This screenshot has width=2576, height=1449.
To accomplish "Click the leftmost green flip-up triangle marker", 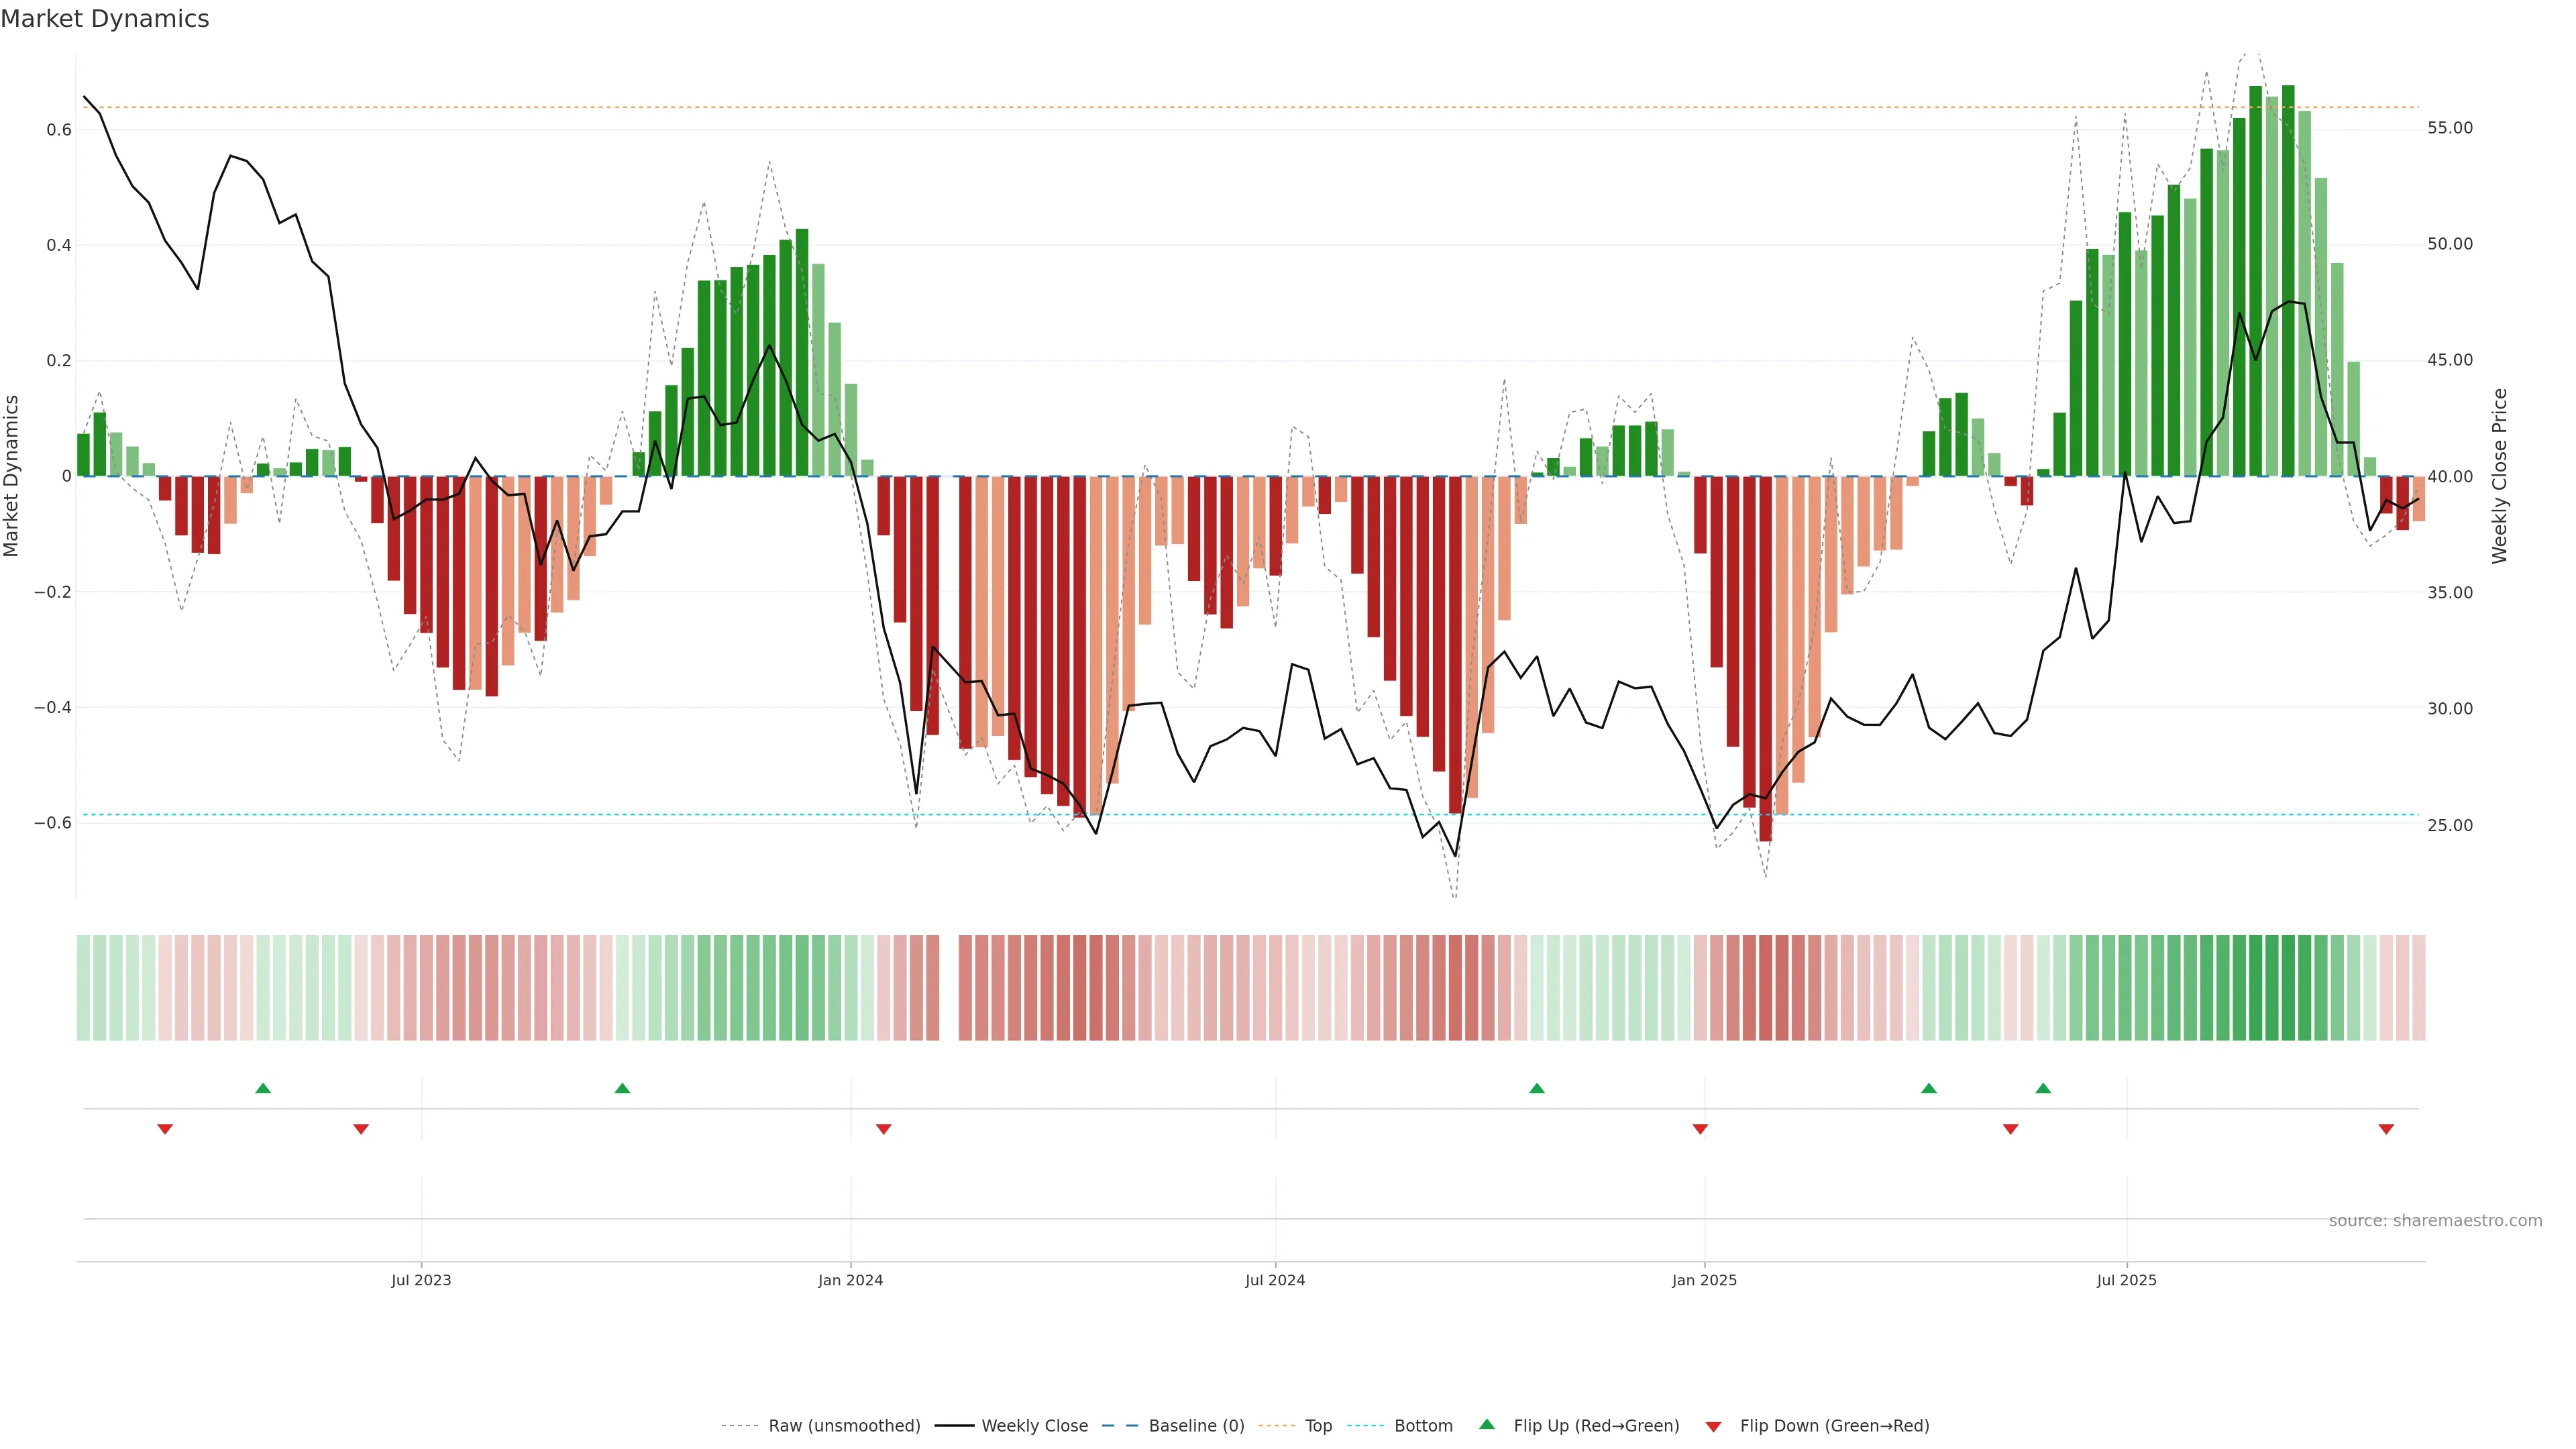I will tap(263, 1088).
